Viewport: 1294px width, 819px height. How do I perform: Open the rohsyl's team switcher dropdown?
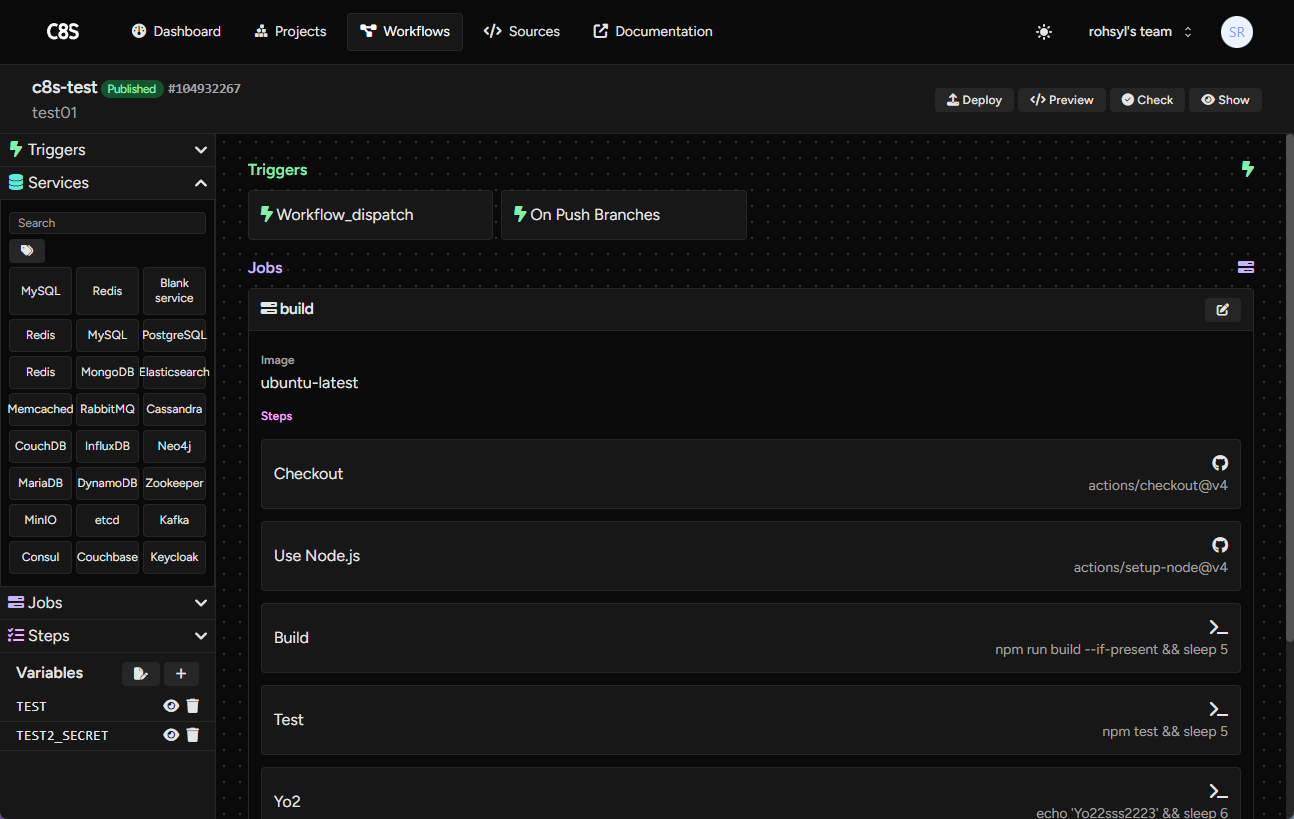pyautogui.click(x=1140, y=32)
